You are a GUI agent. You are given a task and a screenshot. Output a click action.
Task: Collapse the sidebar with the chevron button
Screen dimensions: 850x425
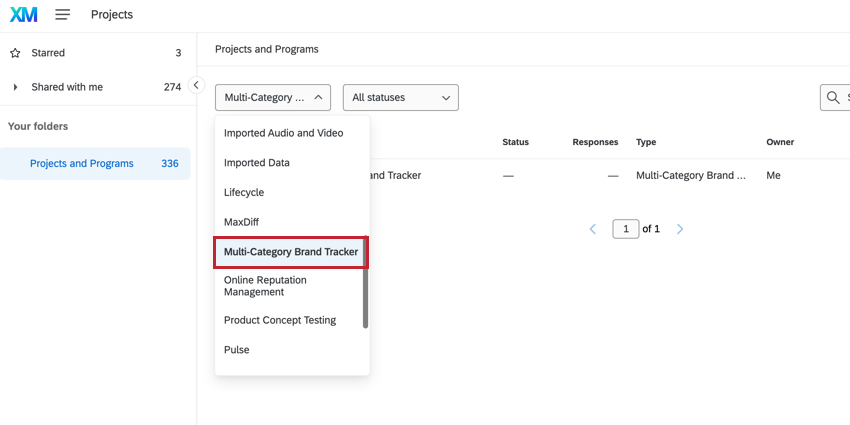[196, 86]
